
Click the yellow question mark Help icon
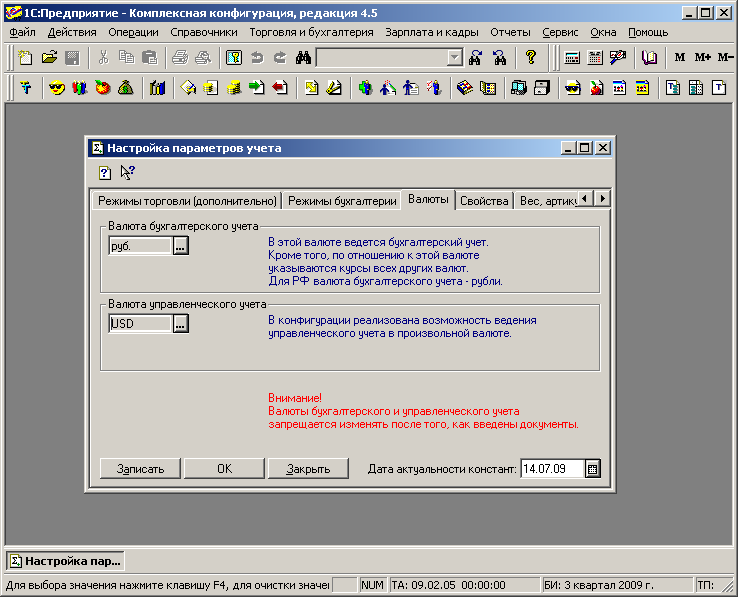[531, 57]
